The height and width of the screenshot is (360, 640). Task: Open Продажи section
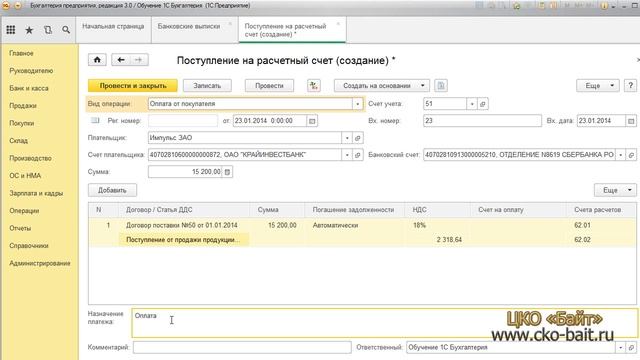pos(23,106)
